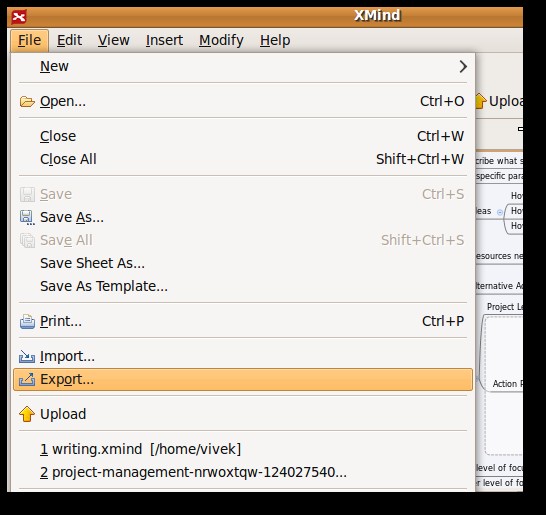Collapse the blue toggle next to 'leas' topic

(500, 212)
